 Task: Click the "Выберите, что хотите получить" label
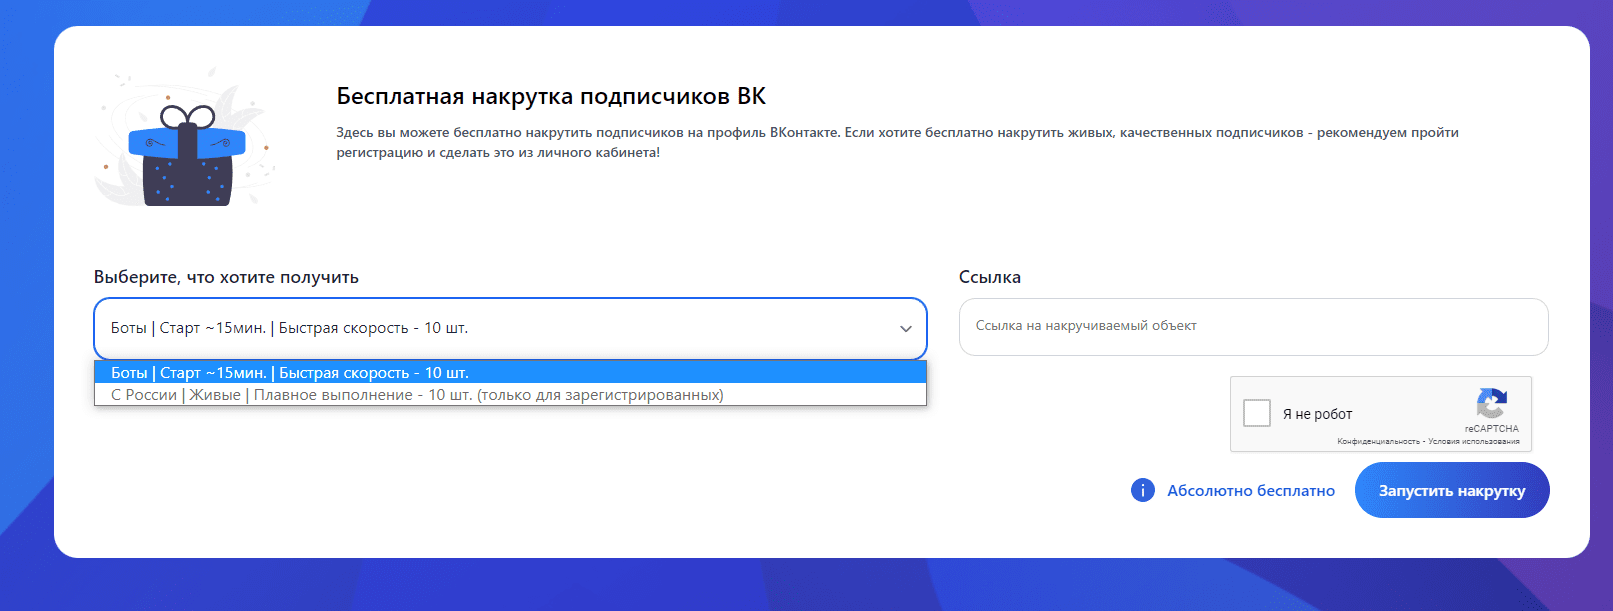[x=226, y=277]
